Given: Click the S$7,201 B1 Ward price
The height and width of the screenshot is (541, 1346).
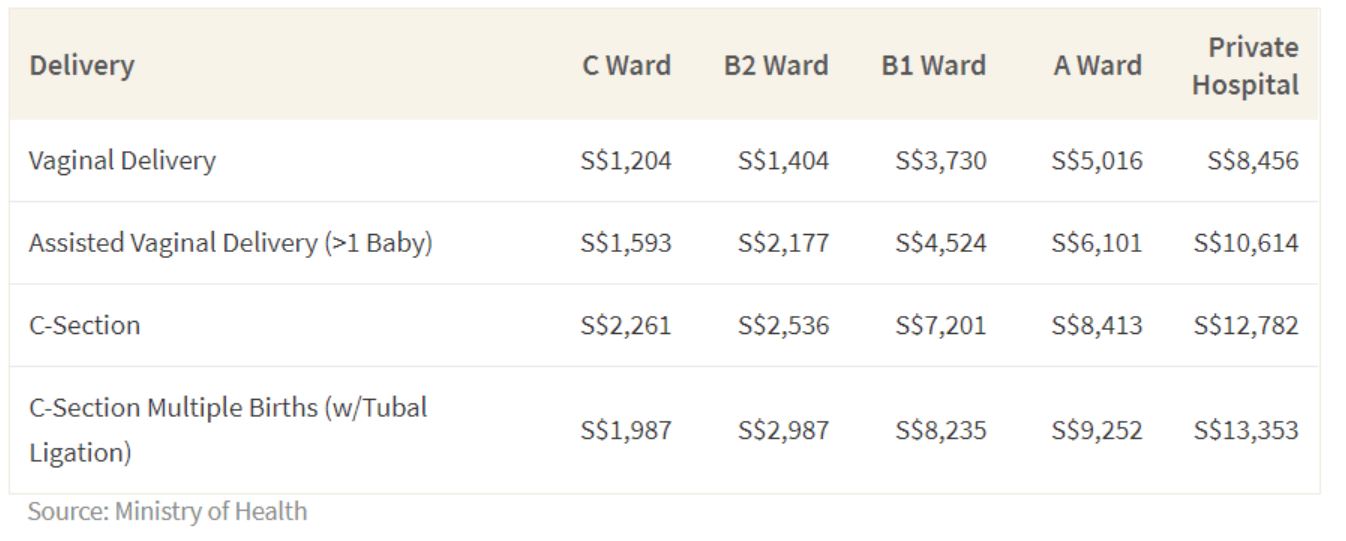Looking at the screenshot, I should [x=940, y=326].
